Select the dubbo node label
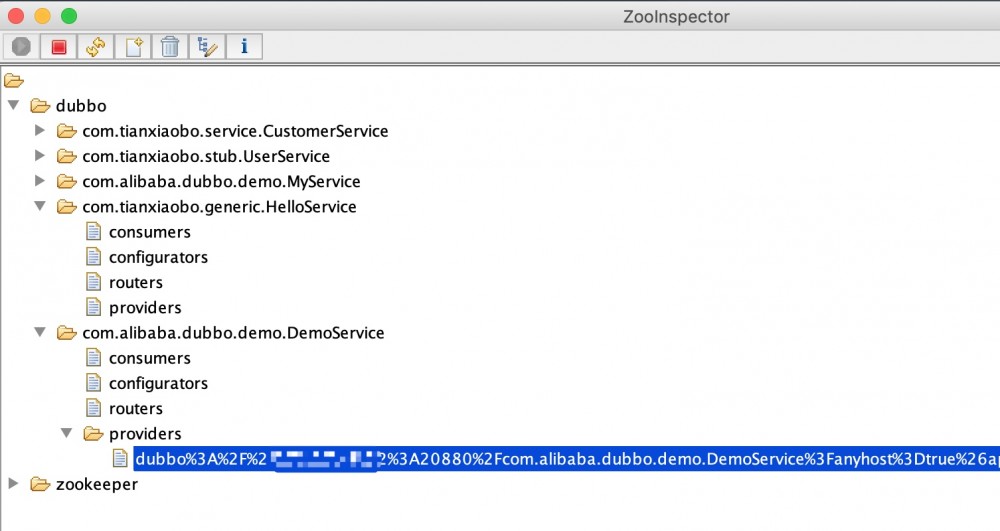The image size is (1000, 531). coord(81,106)
